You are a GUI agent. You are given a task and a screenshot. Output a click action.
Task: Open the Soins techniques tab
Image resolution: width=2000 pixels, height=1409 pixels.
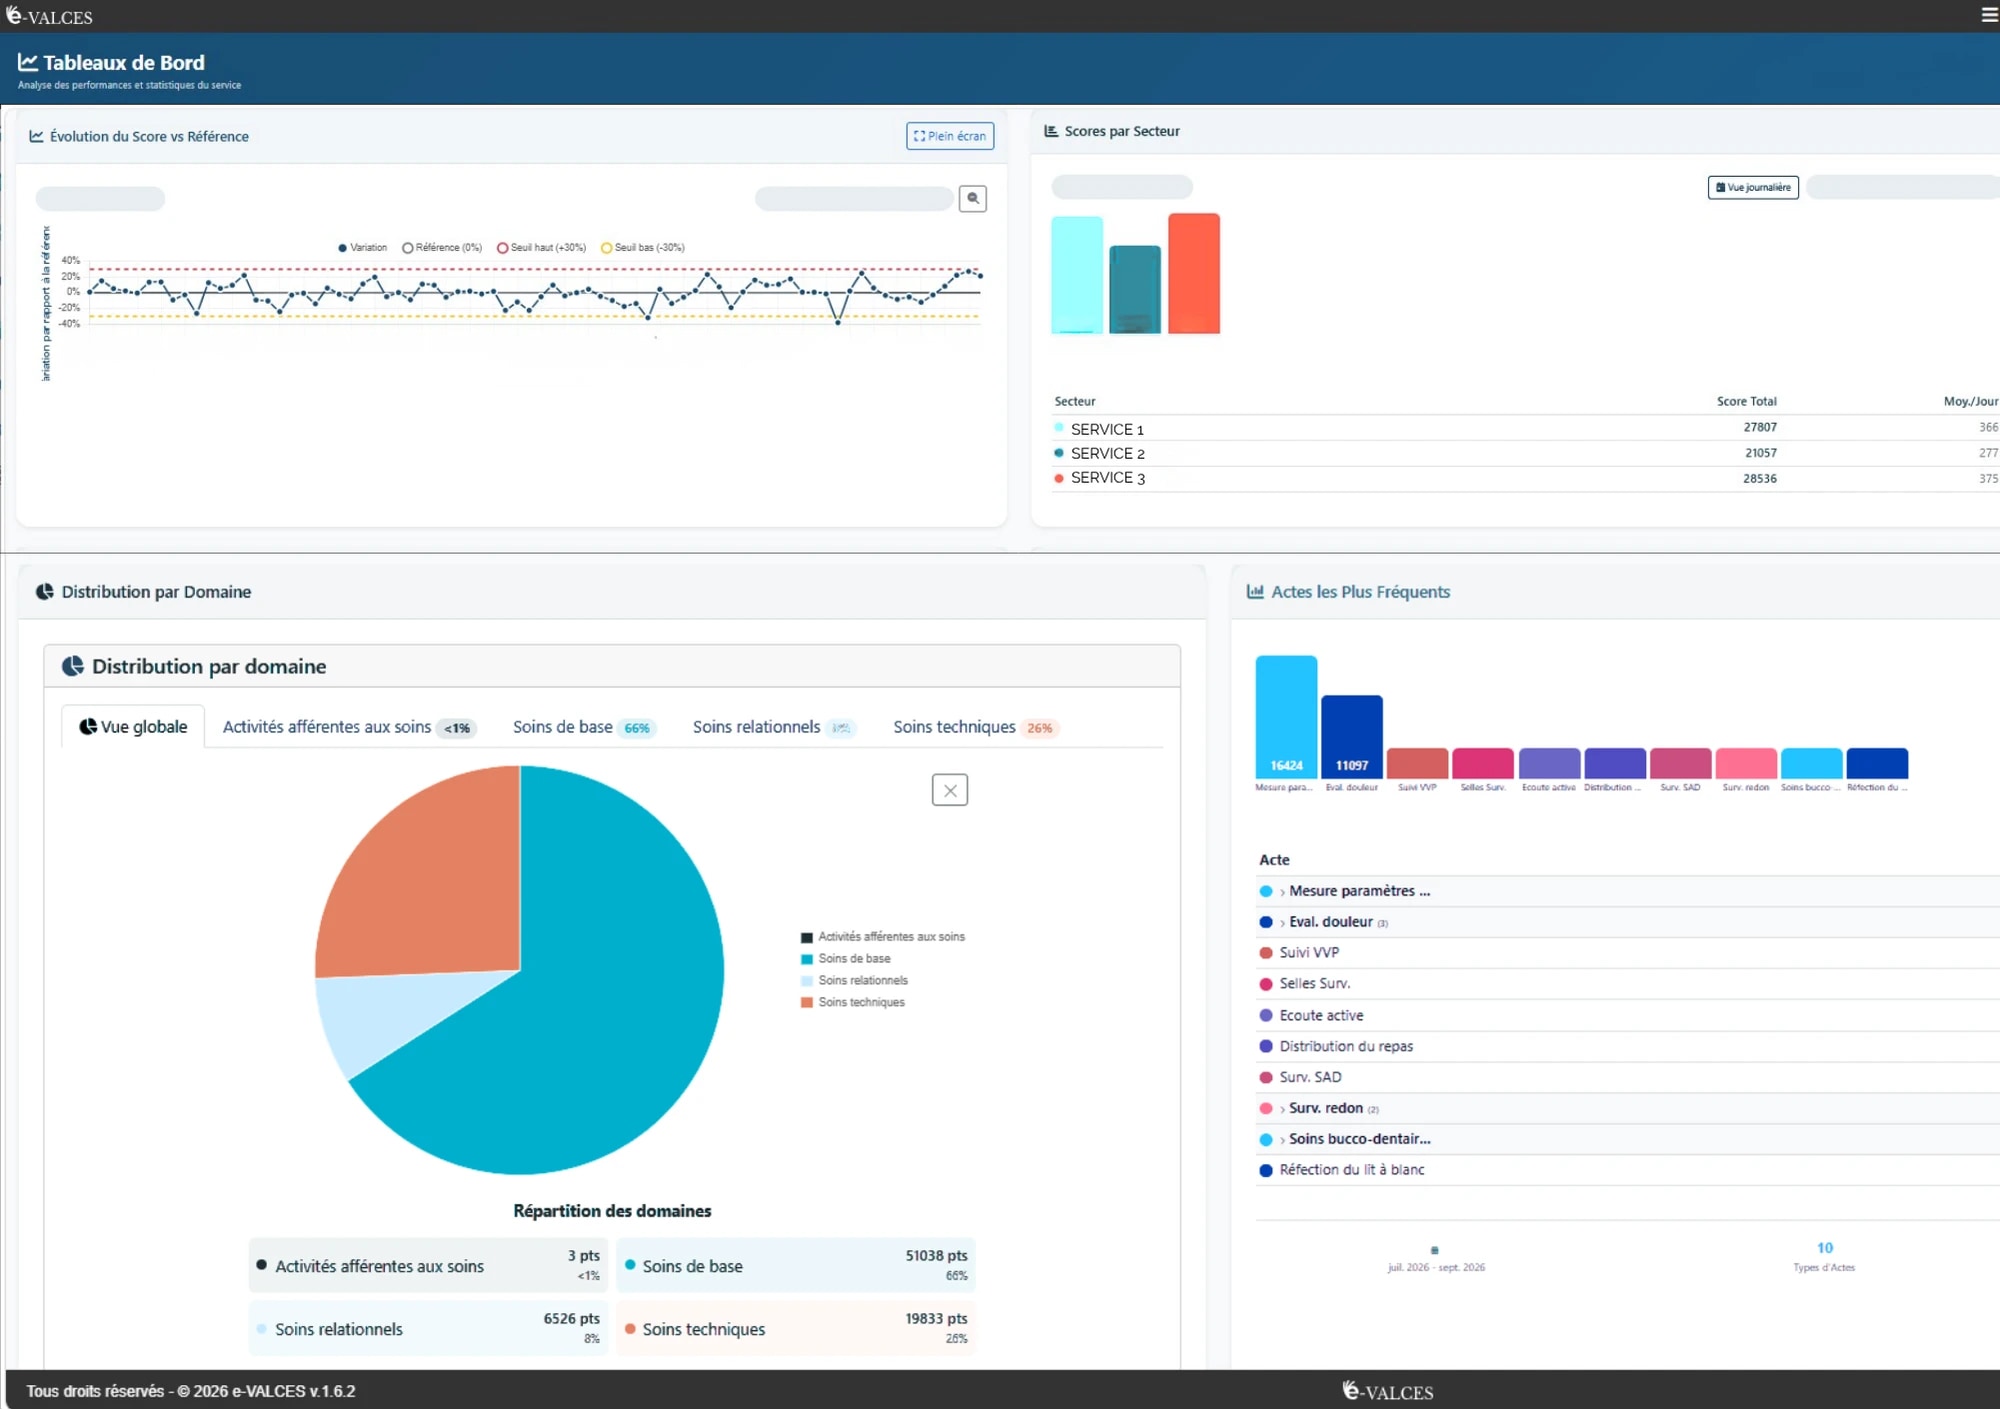click(x=975, y=727)
